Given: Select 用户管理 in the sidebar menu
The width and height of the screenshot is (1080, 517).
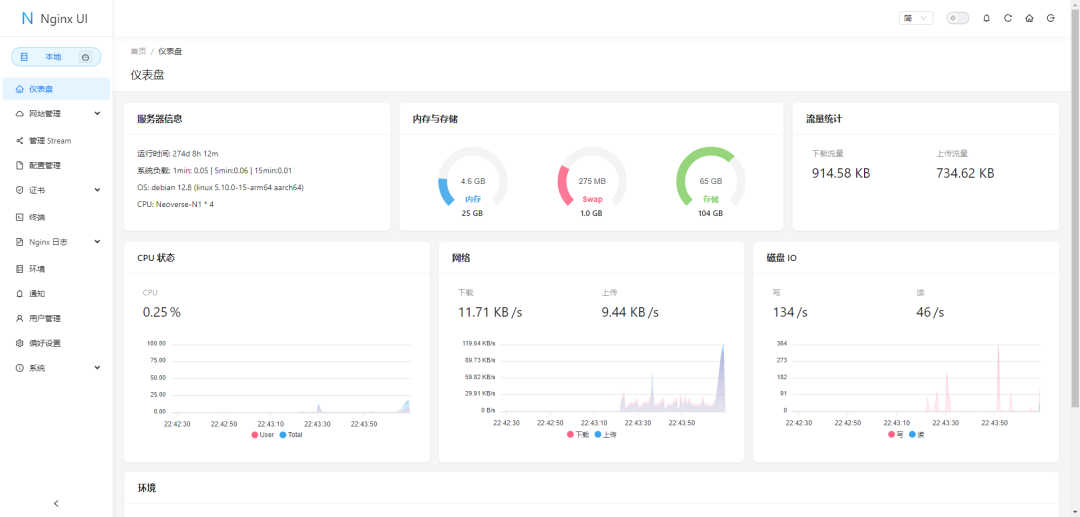Looking at the screenshot, I should tap(44, 318).
